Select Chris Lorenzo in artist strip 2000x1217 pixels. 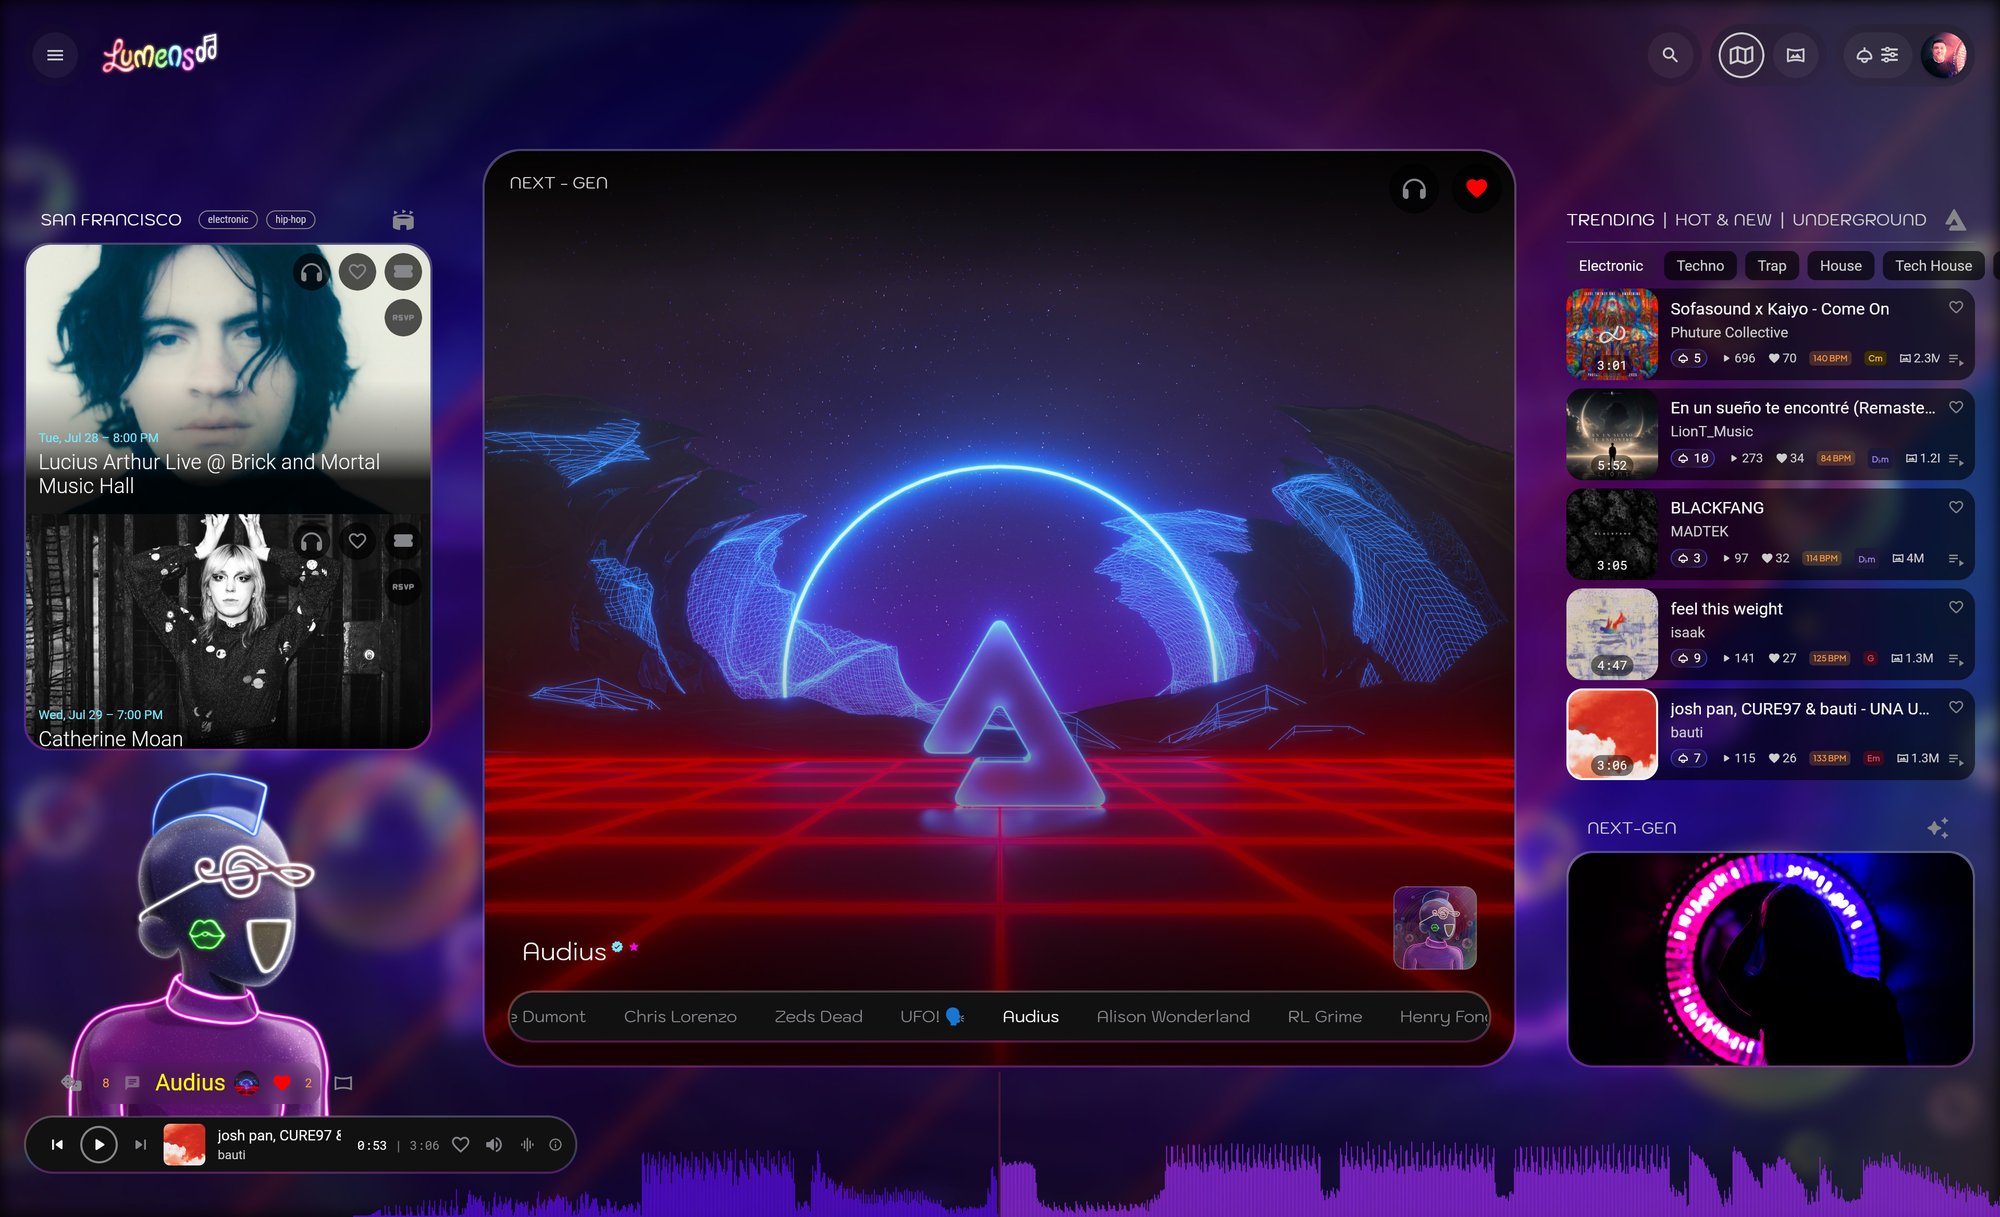[680, 1017]
